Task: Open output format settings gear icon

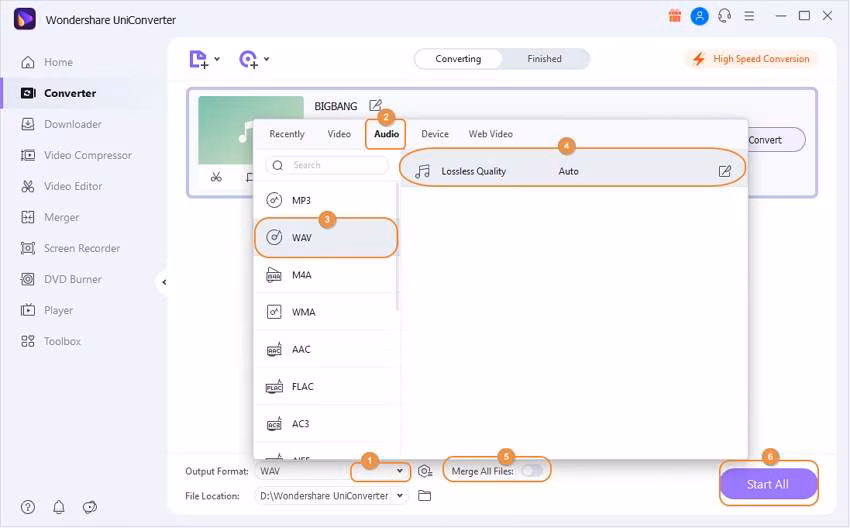Action: (425, 471)
